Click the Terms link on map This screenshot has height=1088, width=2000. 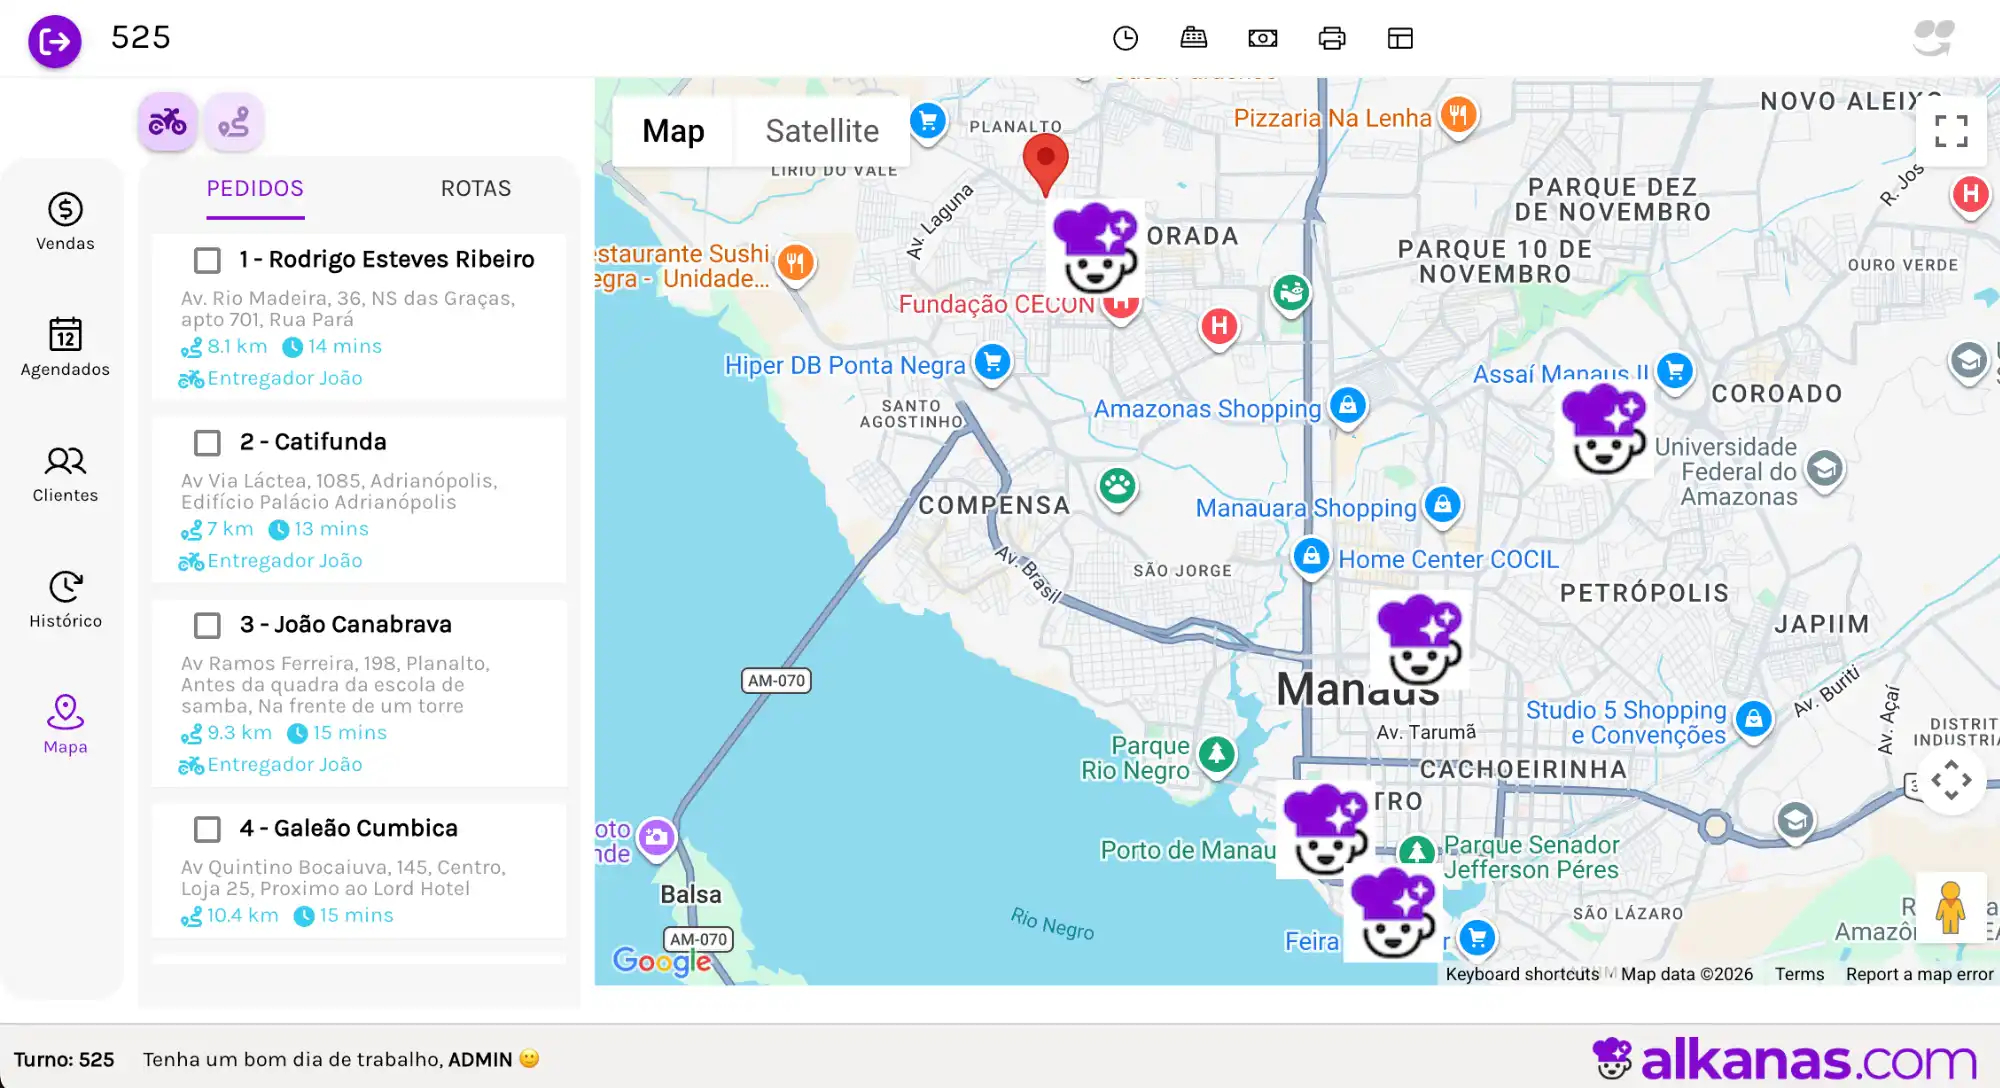(x=1799, y=974)
